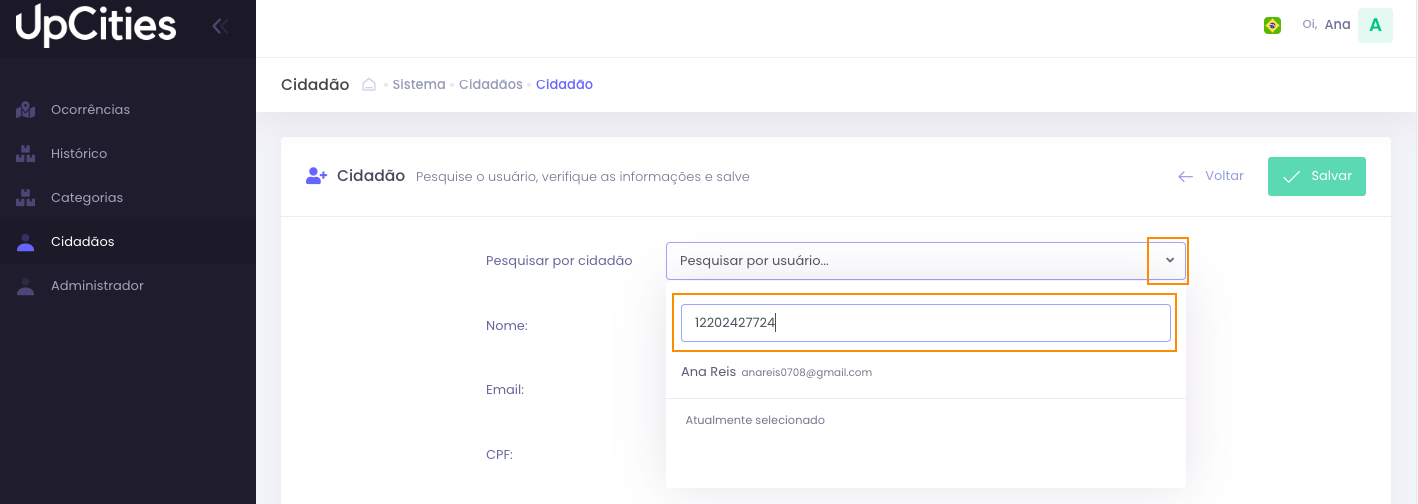The height and width of the screenshot is (504, 1418).
Task: Click Sistema in the breadcrumb
Action: click(419, 85)
